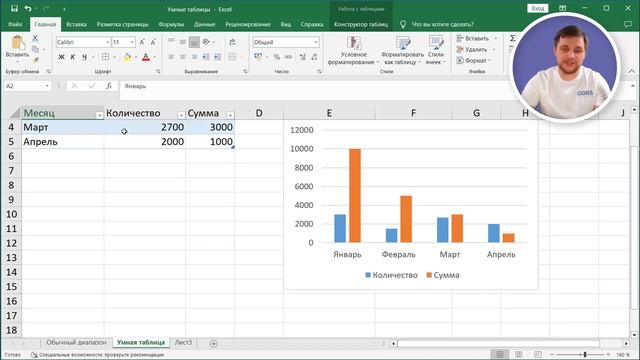This screenshot has height=360, width=640.
Task: Toggle middle vertical alignment
Action: (x=183, y=42)
